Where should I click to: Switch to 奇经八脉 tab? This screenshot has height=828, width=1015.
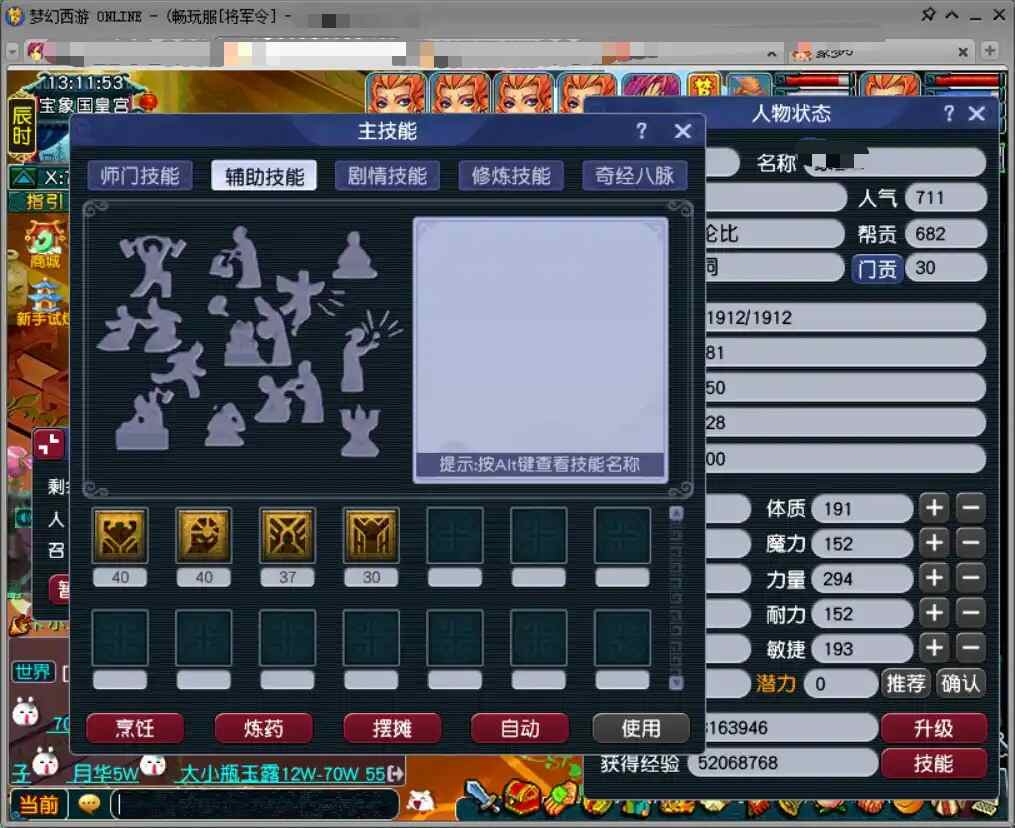pyautogui.click(x=634, y=175)
